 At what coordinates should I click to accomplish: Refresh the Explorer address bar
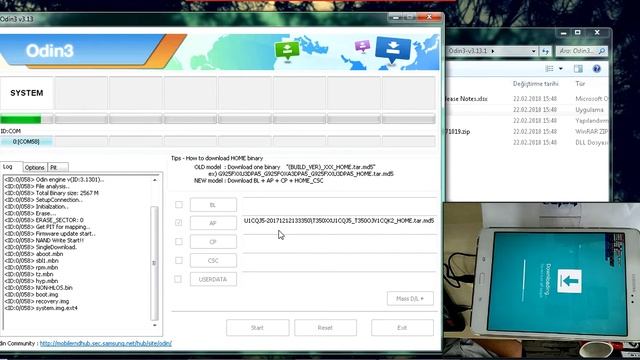[546, 51]
